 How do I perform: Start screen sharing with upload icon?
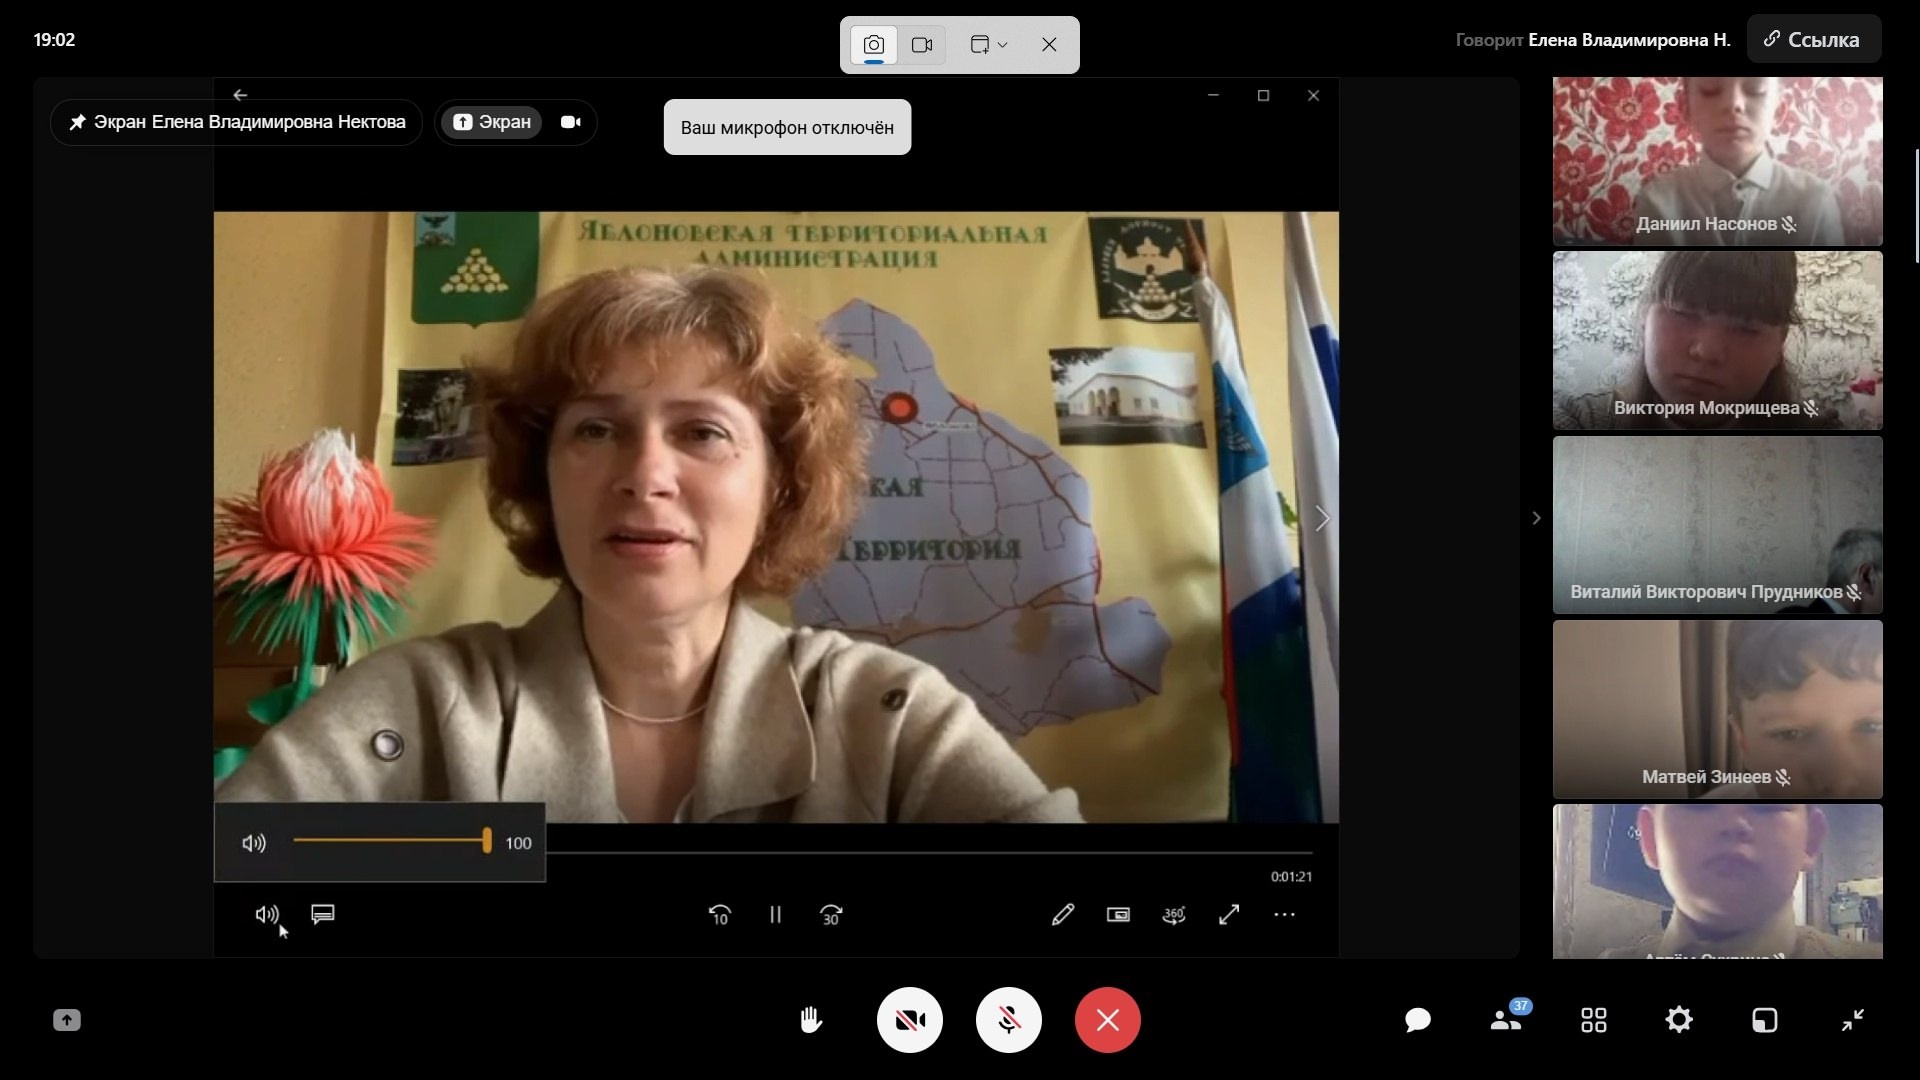[x=67, y=1020]
